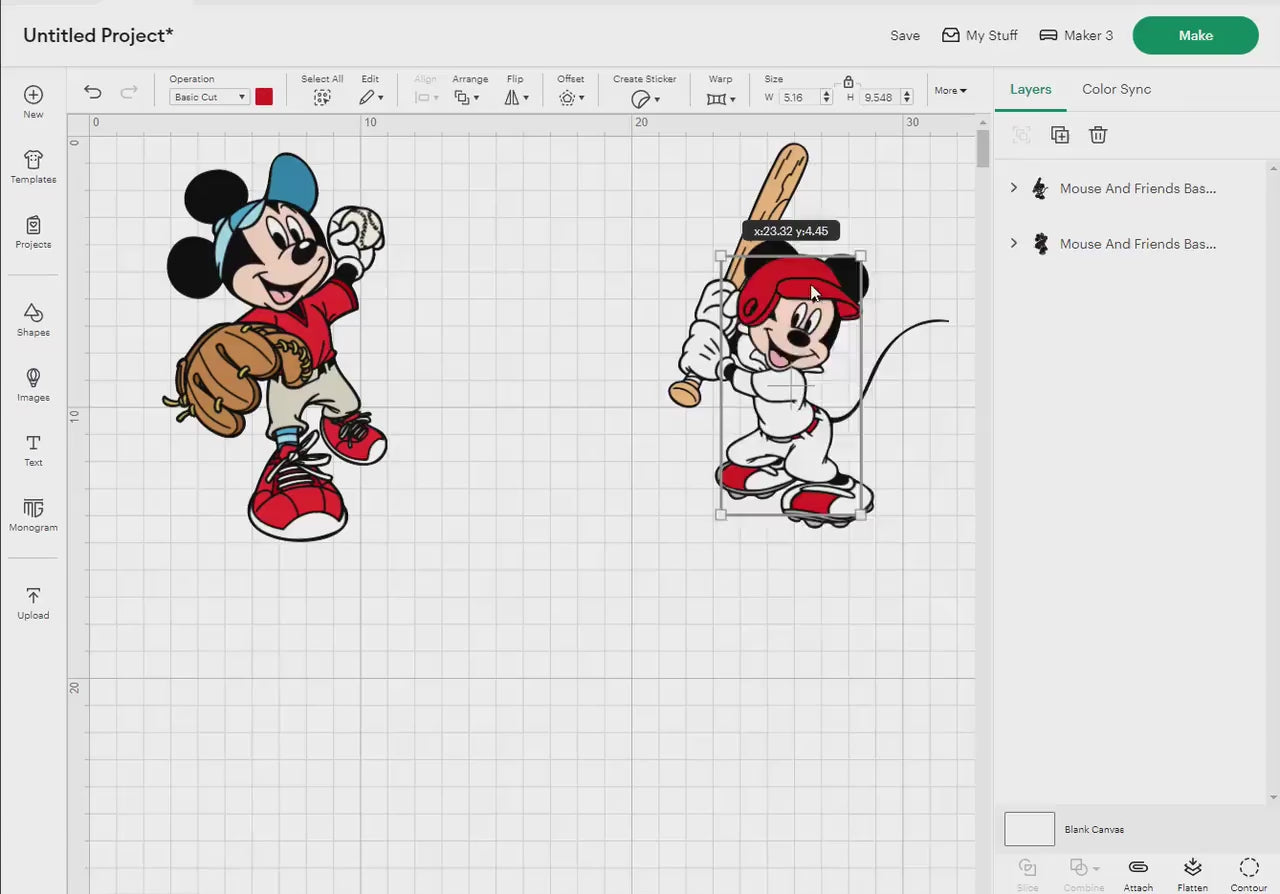Open the Offset tool
Screen dimensions: 1280x894
(572, 97)
